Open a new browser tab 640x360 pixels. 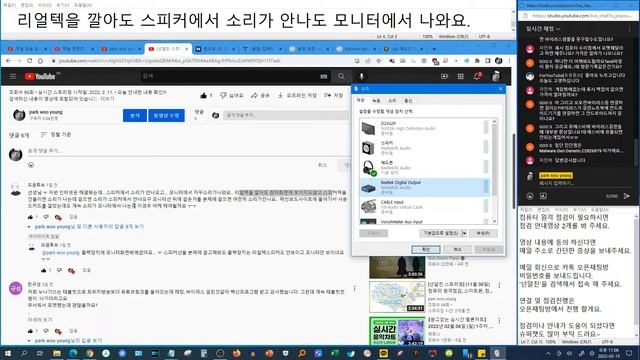tap(434, 49)
